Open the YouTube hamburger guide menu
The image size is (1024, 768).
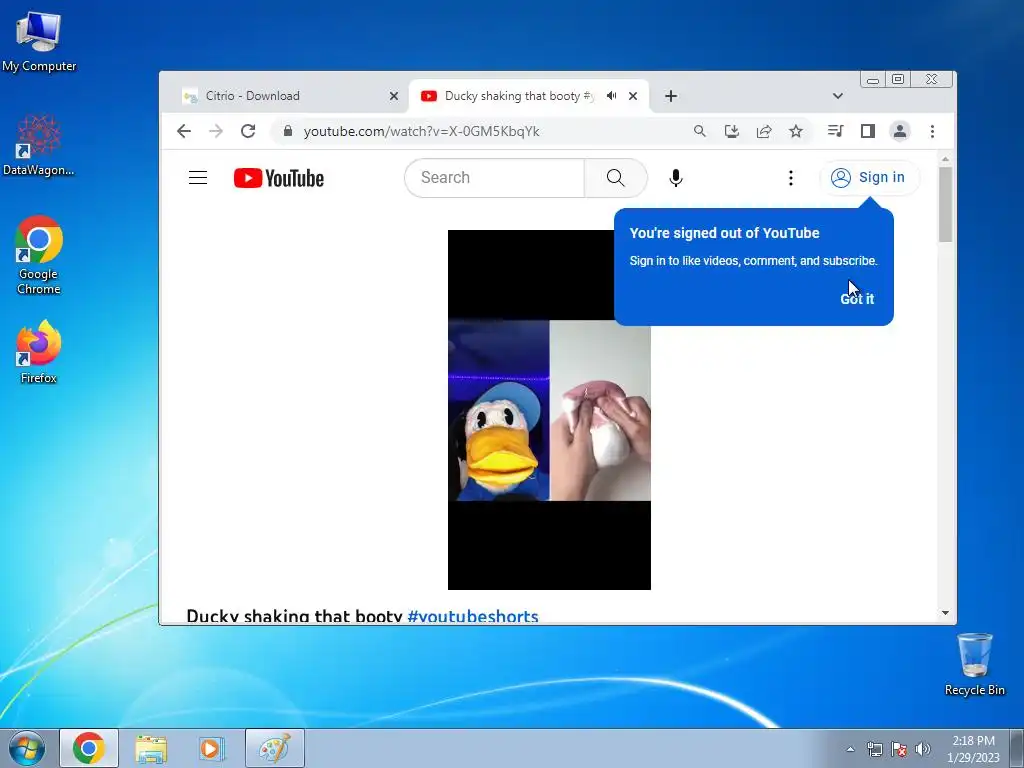pos(198,178)
